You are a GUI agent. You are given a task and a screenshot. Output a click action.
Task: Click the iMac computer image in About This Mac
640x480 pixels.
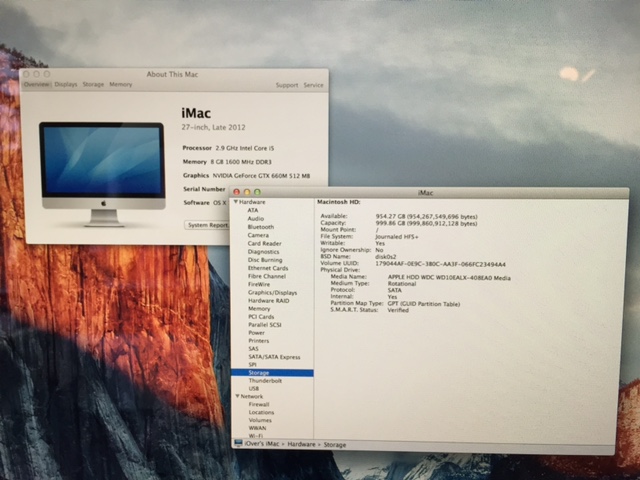tap(102, 173)
